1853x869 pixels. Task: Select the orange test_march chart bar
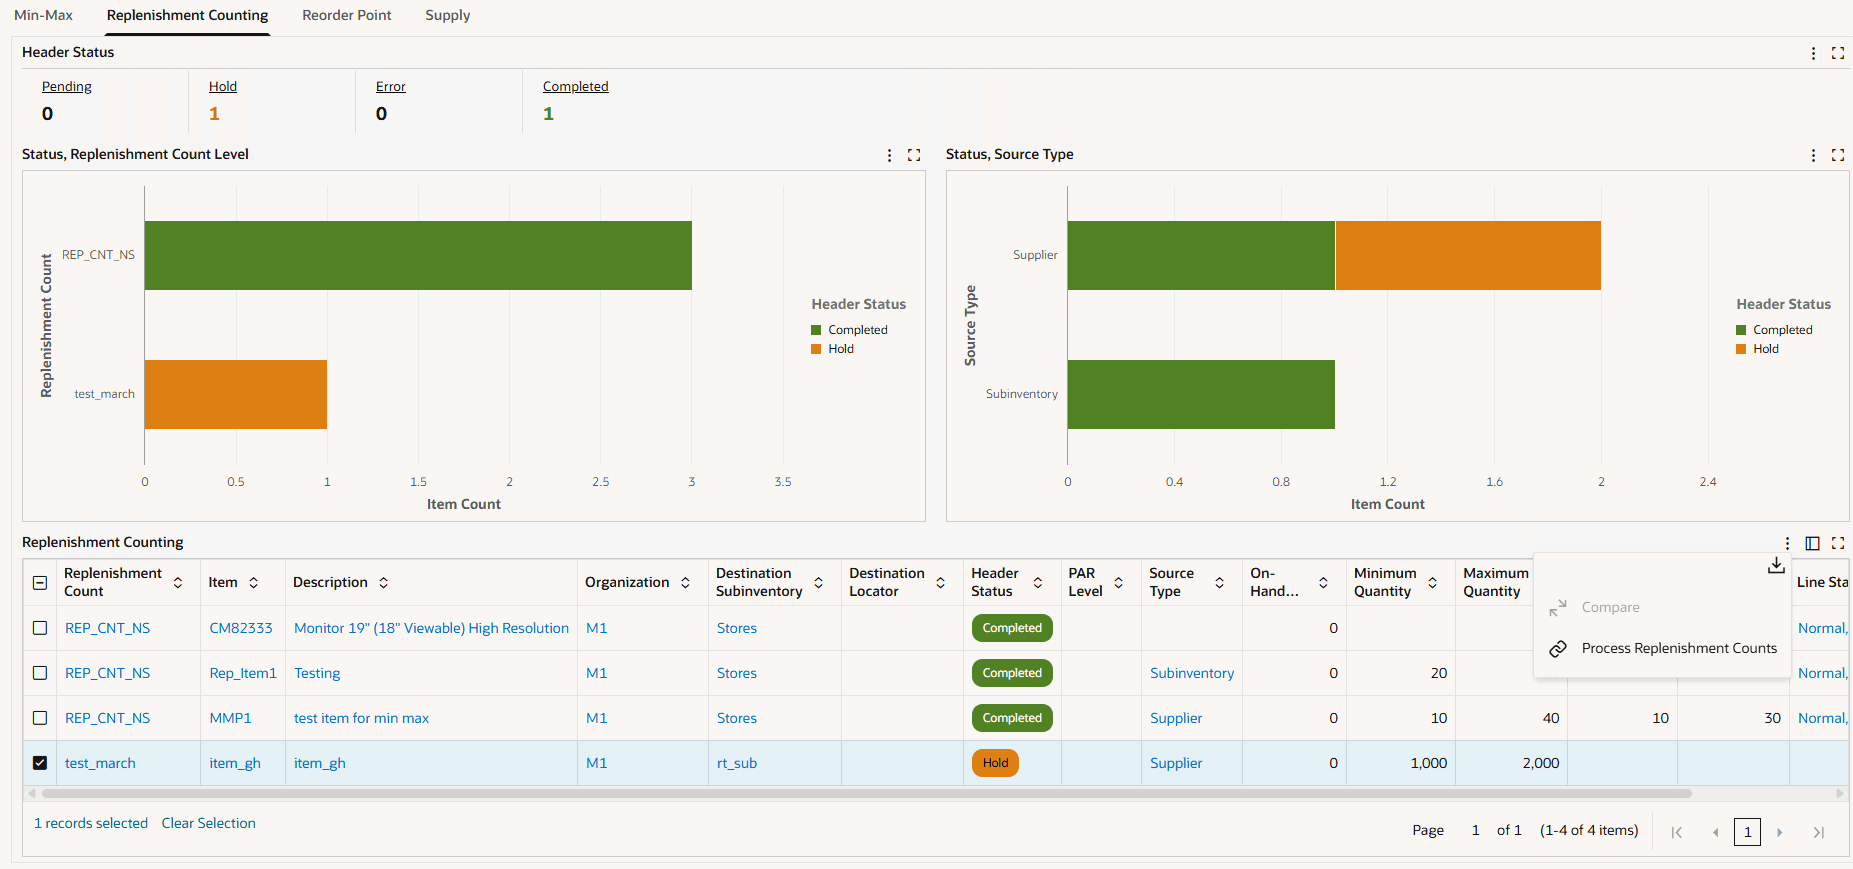coord(236,394)
